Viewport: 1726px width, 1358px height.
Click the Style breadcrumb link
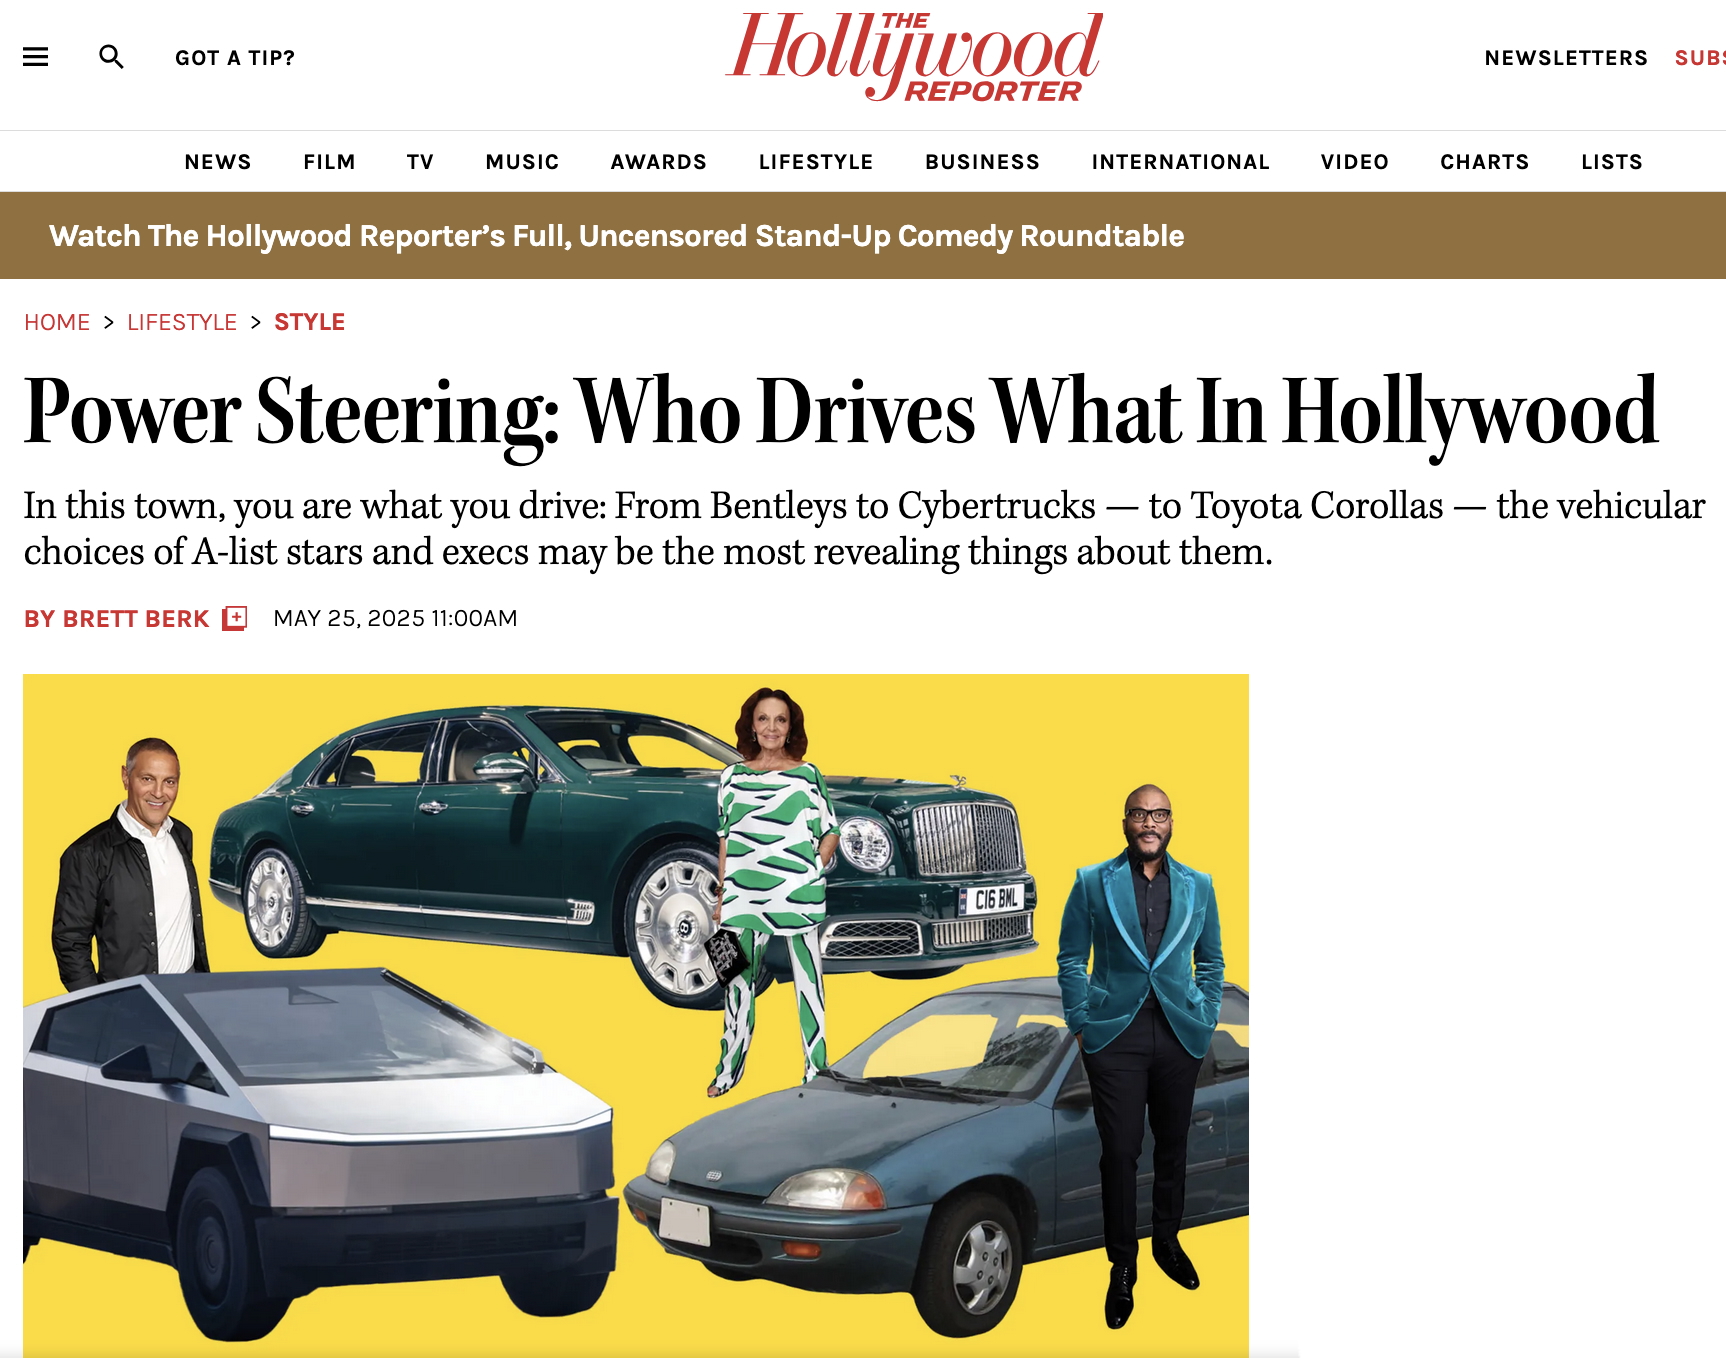(x=310, y=322)
